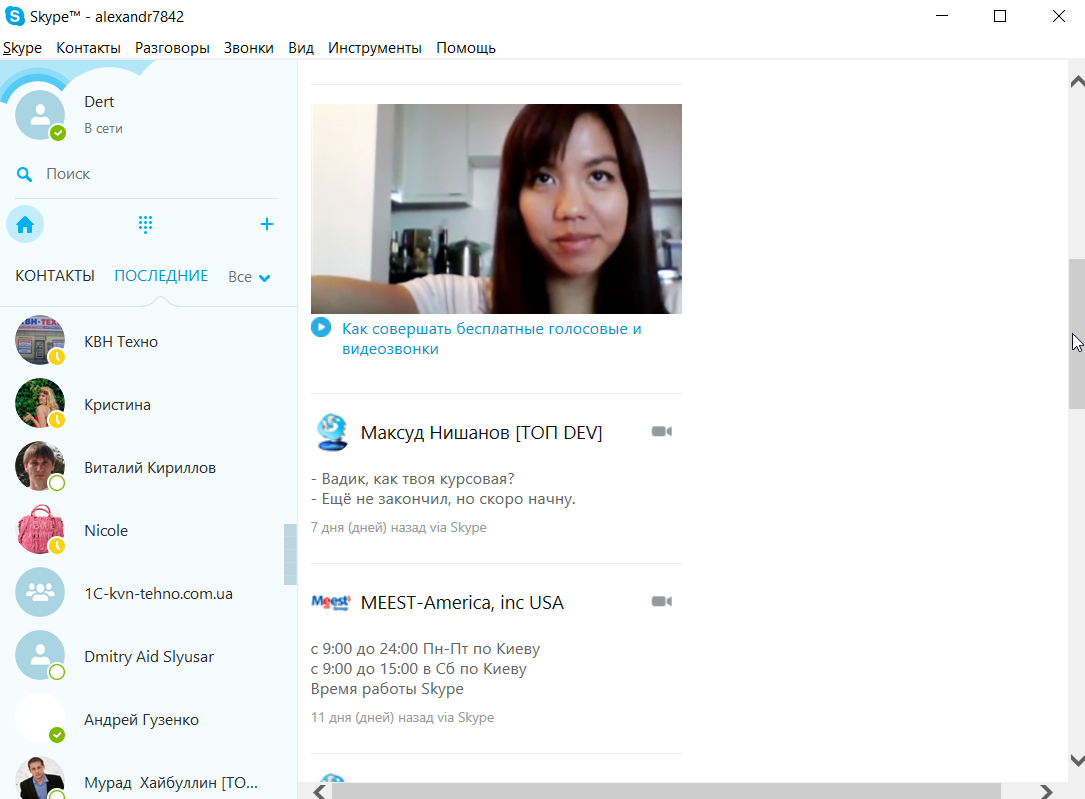This screenshot has height=799, width=1085.
Task: Click Dmitry Aid Slyusar's avatar
Action: click(40, 655)
